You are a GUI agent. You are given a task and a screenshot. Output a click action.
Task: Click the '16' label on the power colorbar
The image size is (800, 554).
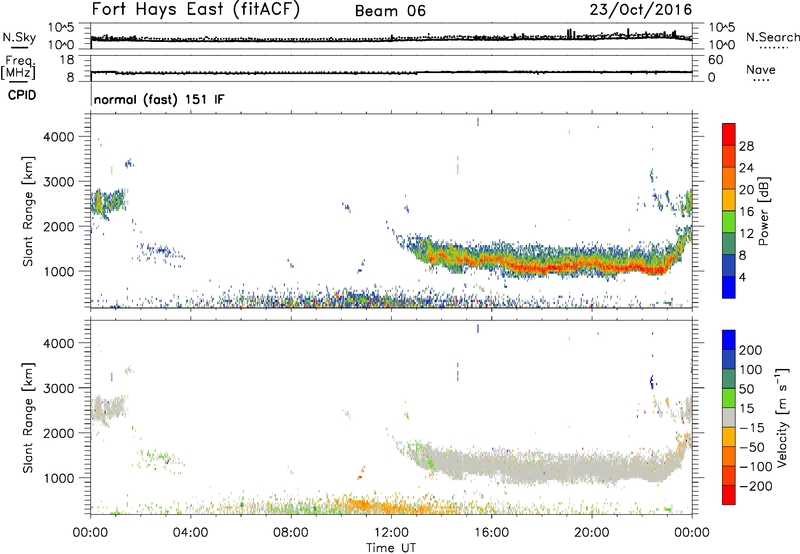pos(746,212)
